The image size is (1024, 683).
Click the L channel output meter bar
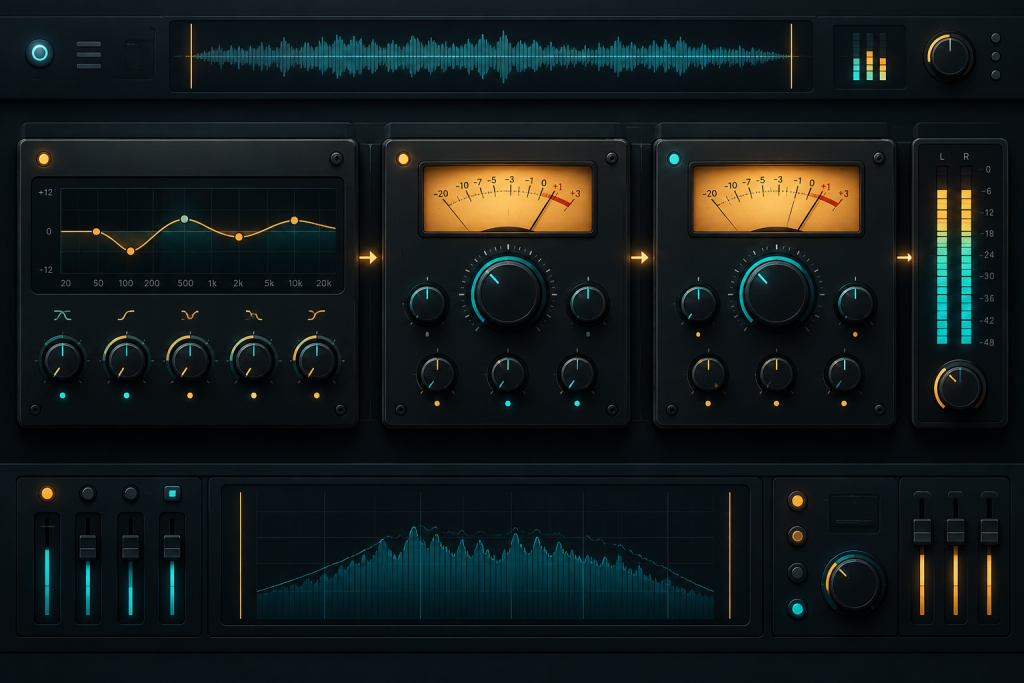pos(942,255)
